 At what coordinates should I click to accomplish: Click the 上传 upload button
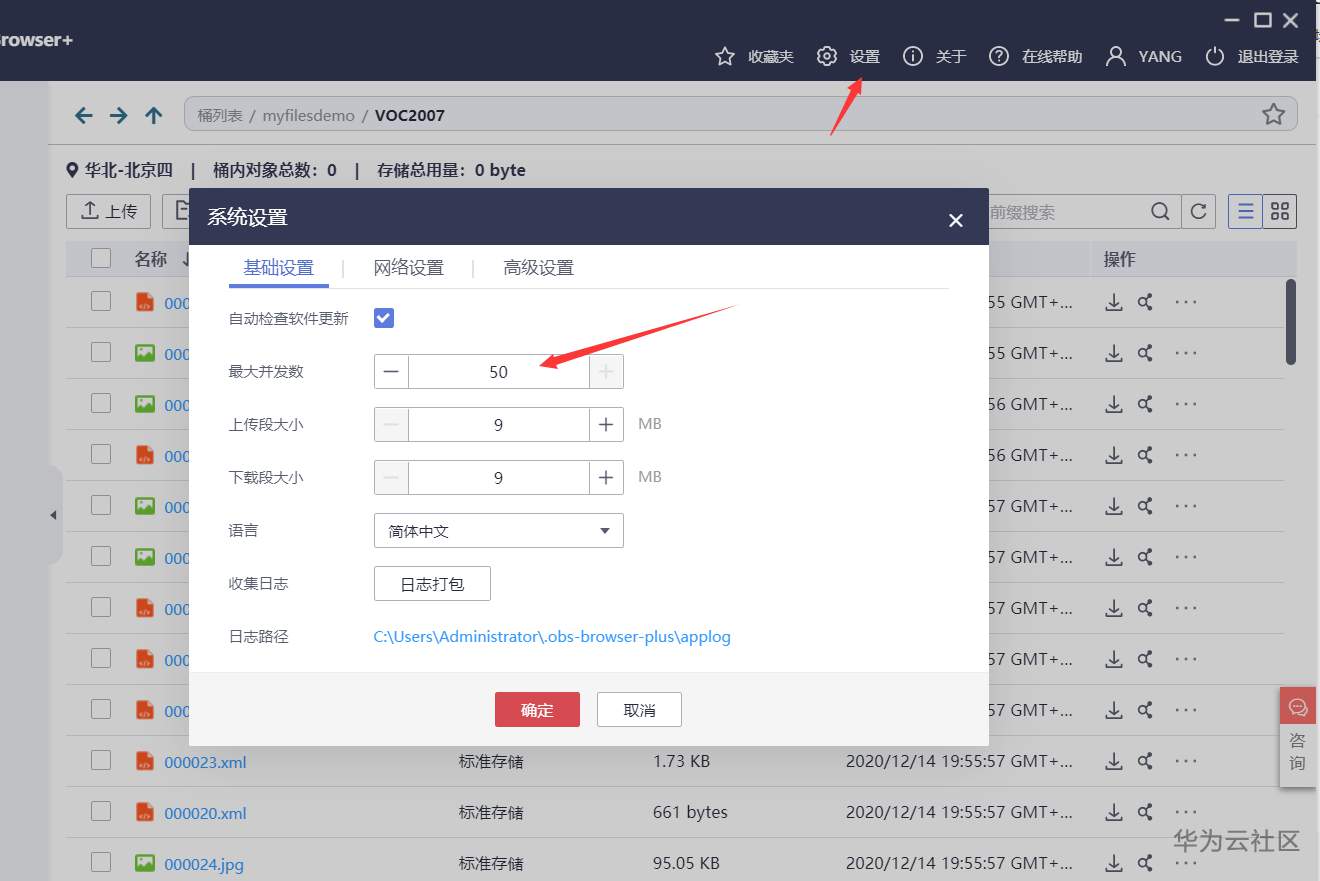coord(108,211)
